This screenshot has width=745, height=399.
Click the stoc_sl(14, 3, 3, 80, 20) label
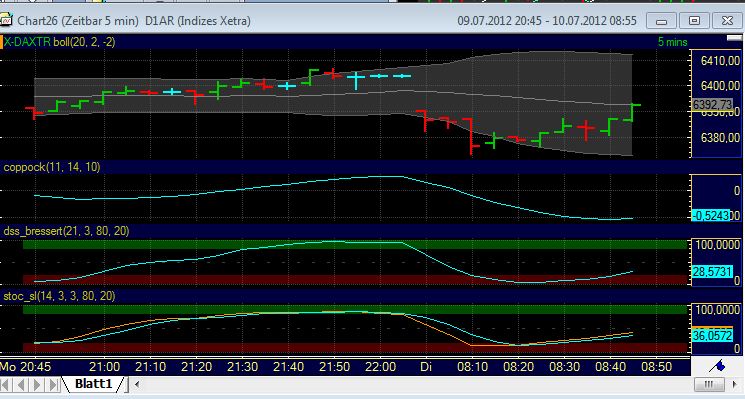[x=59, y=296]
